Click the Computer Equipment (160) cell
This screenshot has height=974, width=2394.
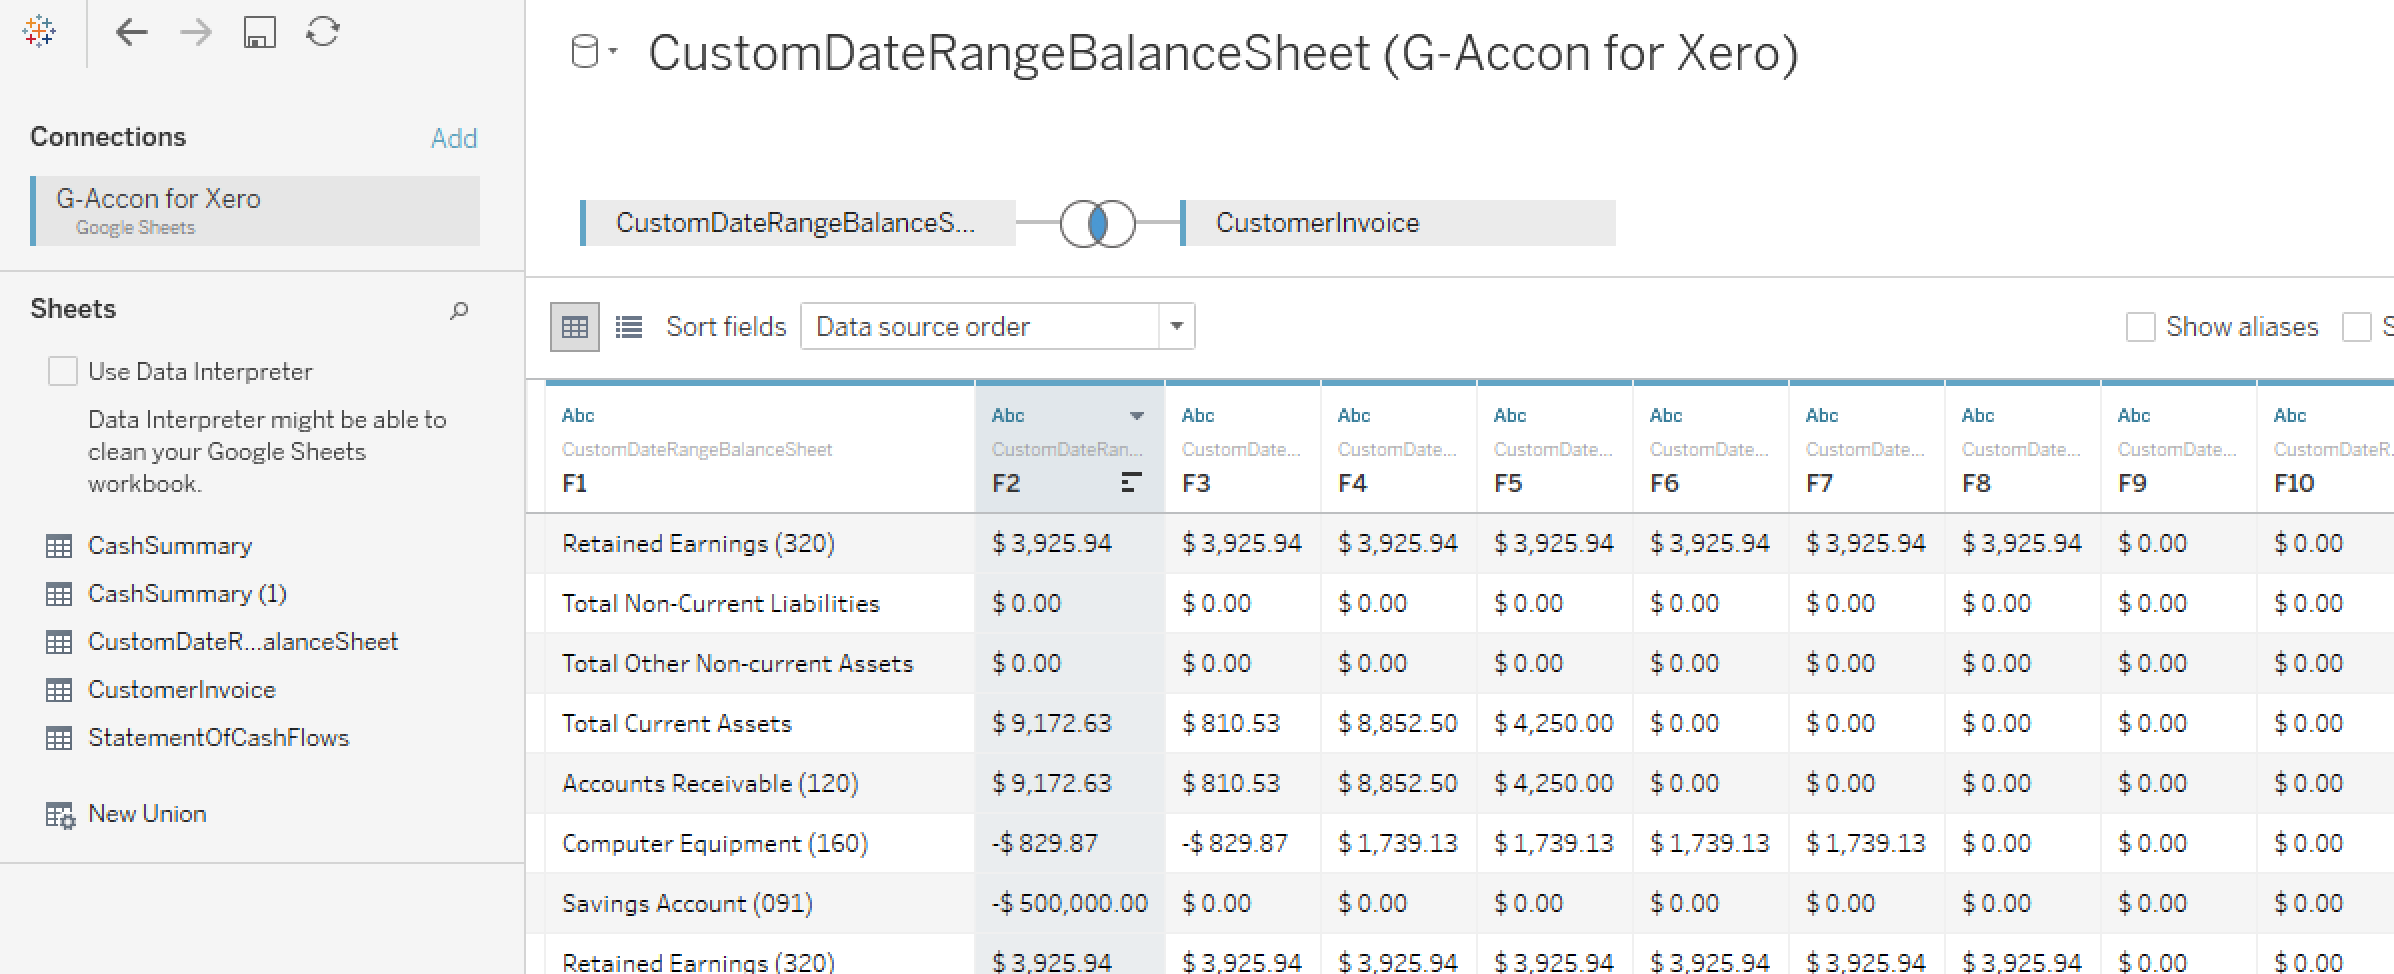(760, 843)
